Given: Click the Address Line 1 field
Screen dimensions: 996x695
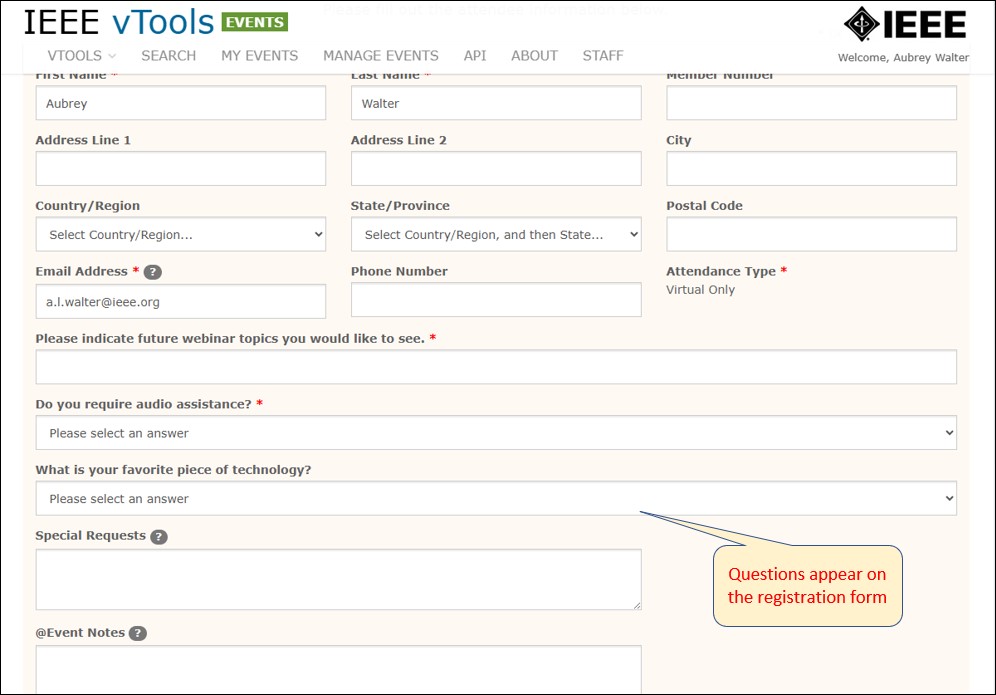Looking at the screenshot, I should pos(180,168).
